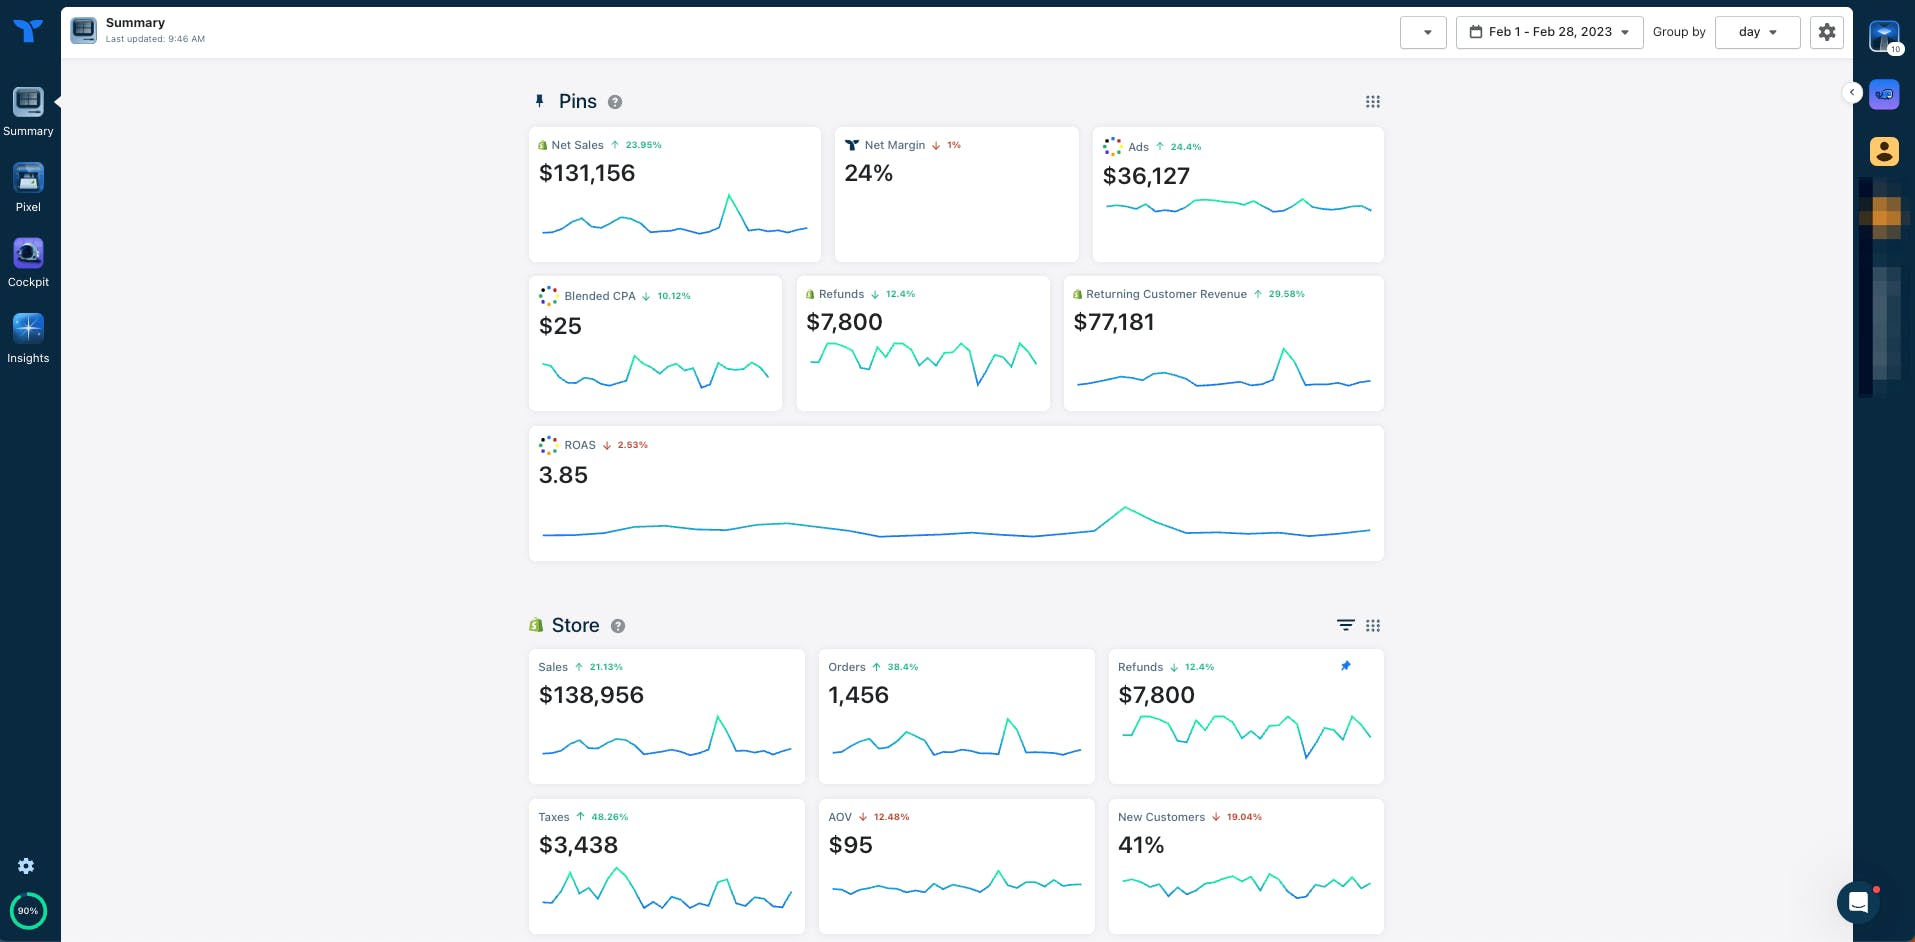Open the Pixel section from the left sidebar
This screenshot has height=942, width=1915.
click(x=28, y=185)
